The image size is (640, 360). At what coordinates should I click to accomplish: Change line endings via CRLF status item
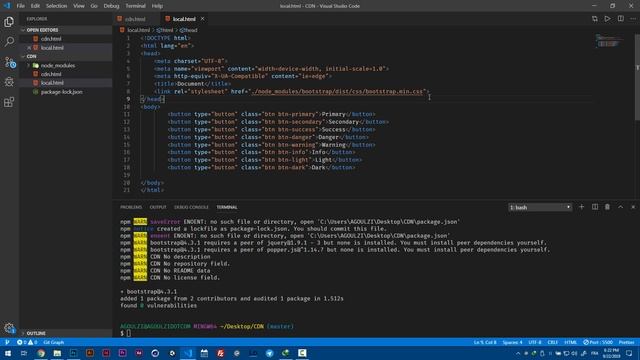pyautogui.click(x=553, y=342)
